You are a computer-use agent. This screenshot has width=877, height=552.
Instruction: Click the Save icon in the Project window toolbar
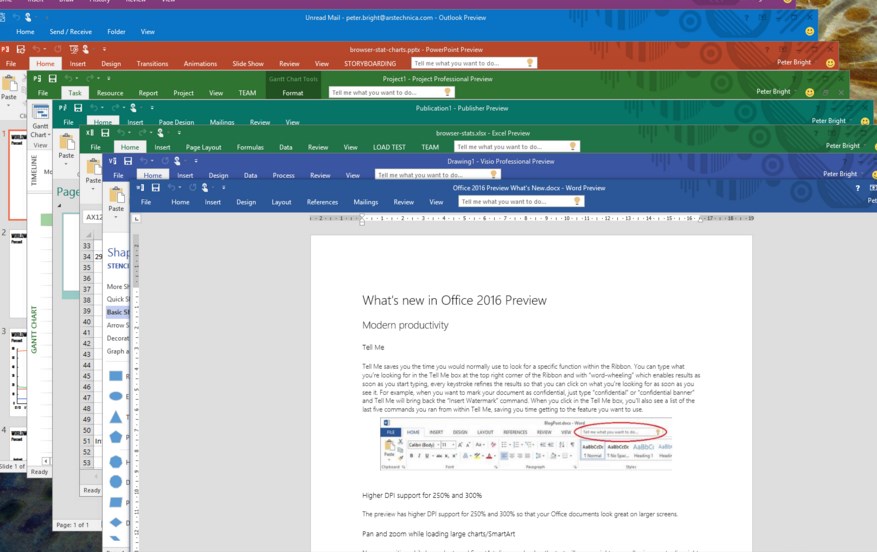(53, 79)
